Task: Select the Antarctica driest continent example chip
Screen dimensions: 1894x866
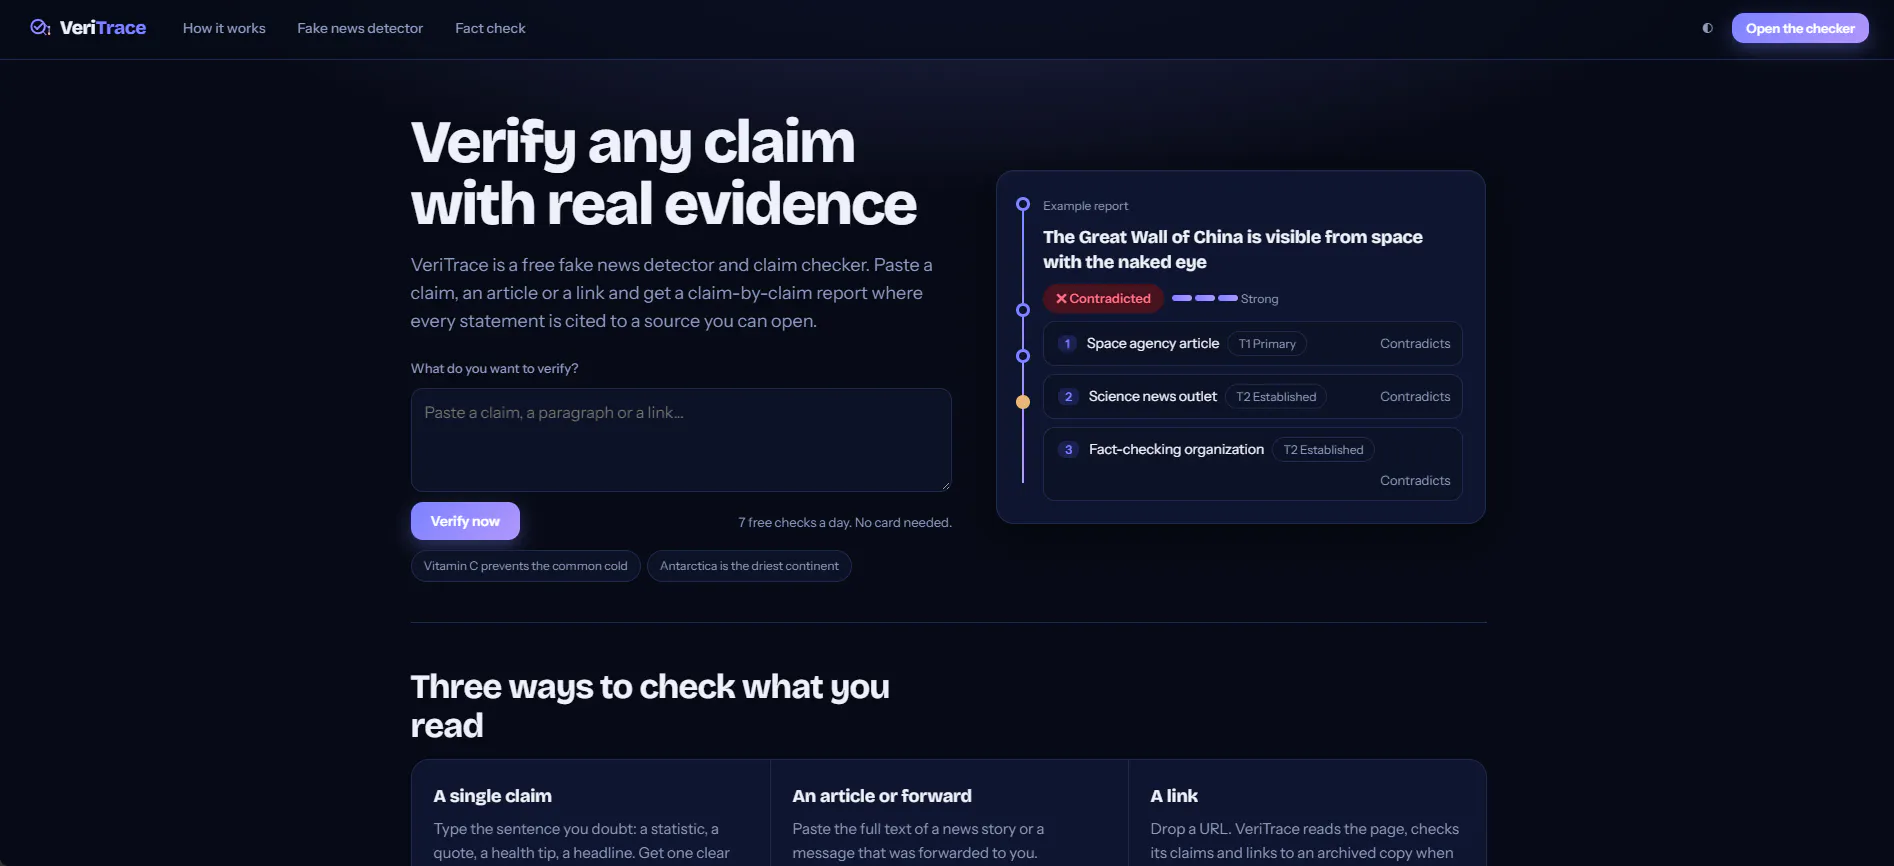Action: (x=749, y=566)
